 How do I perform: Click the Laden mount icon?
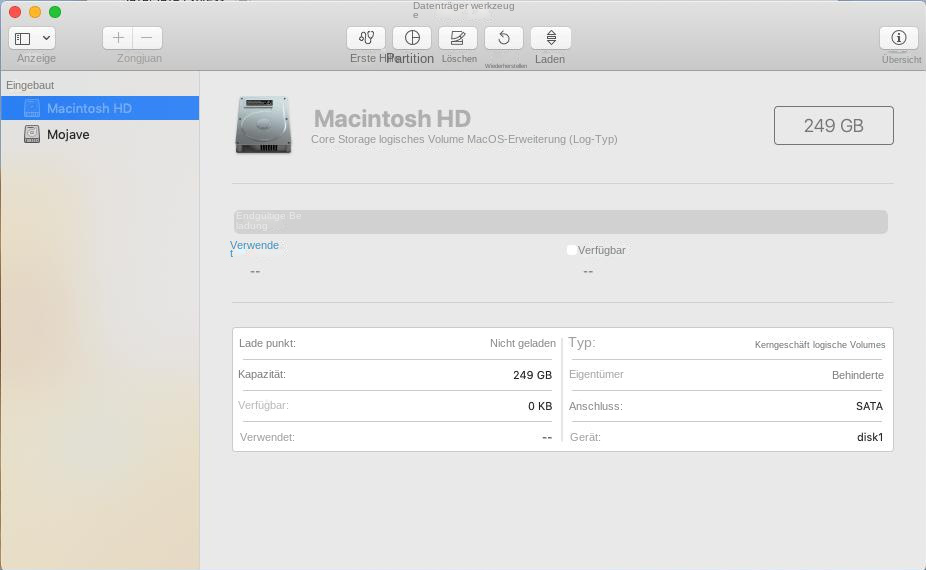(550, 38)
